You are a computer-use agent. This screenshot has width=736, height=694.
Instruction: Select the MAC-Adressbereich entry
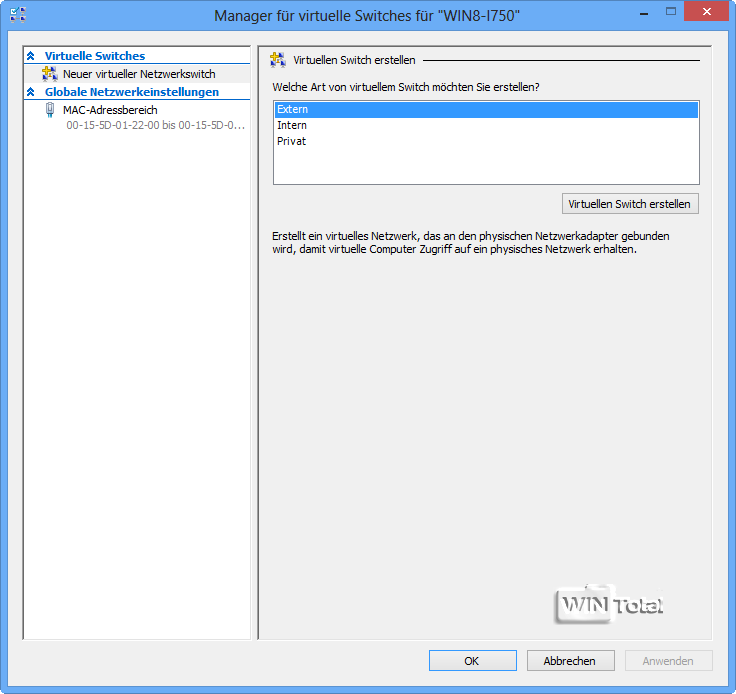tap(110, 110)
